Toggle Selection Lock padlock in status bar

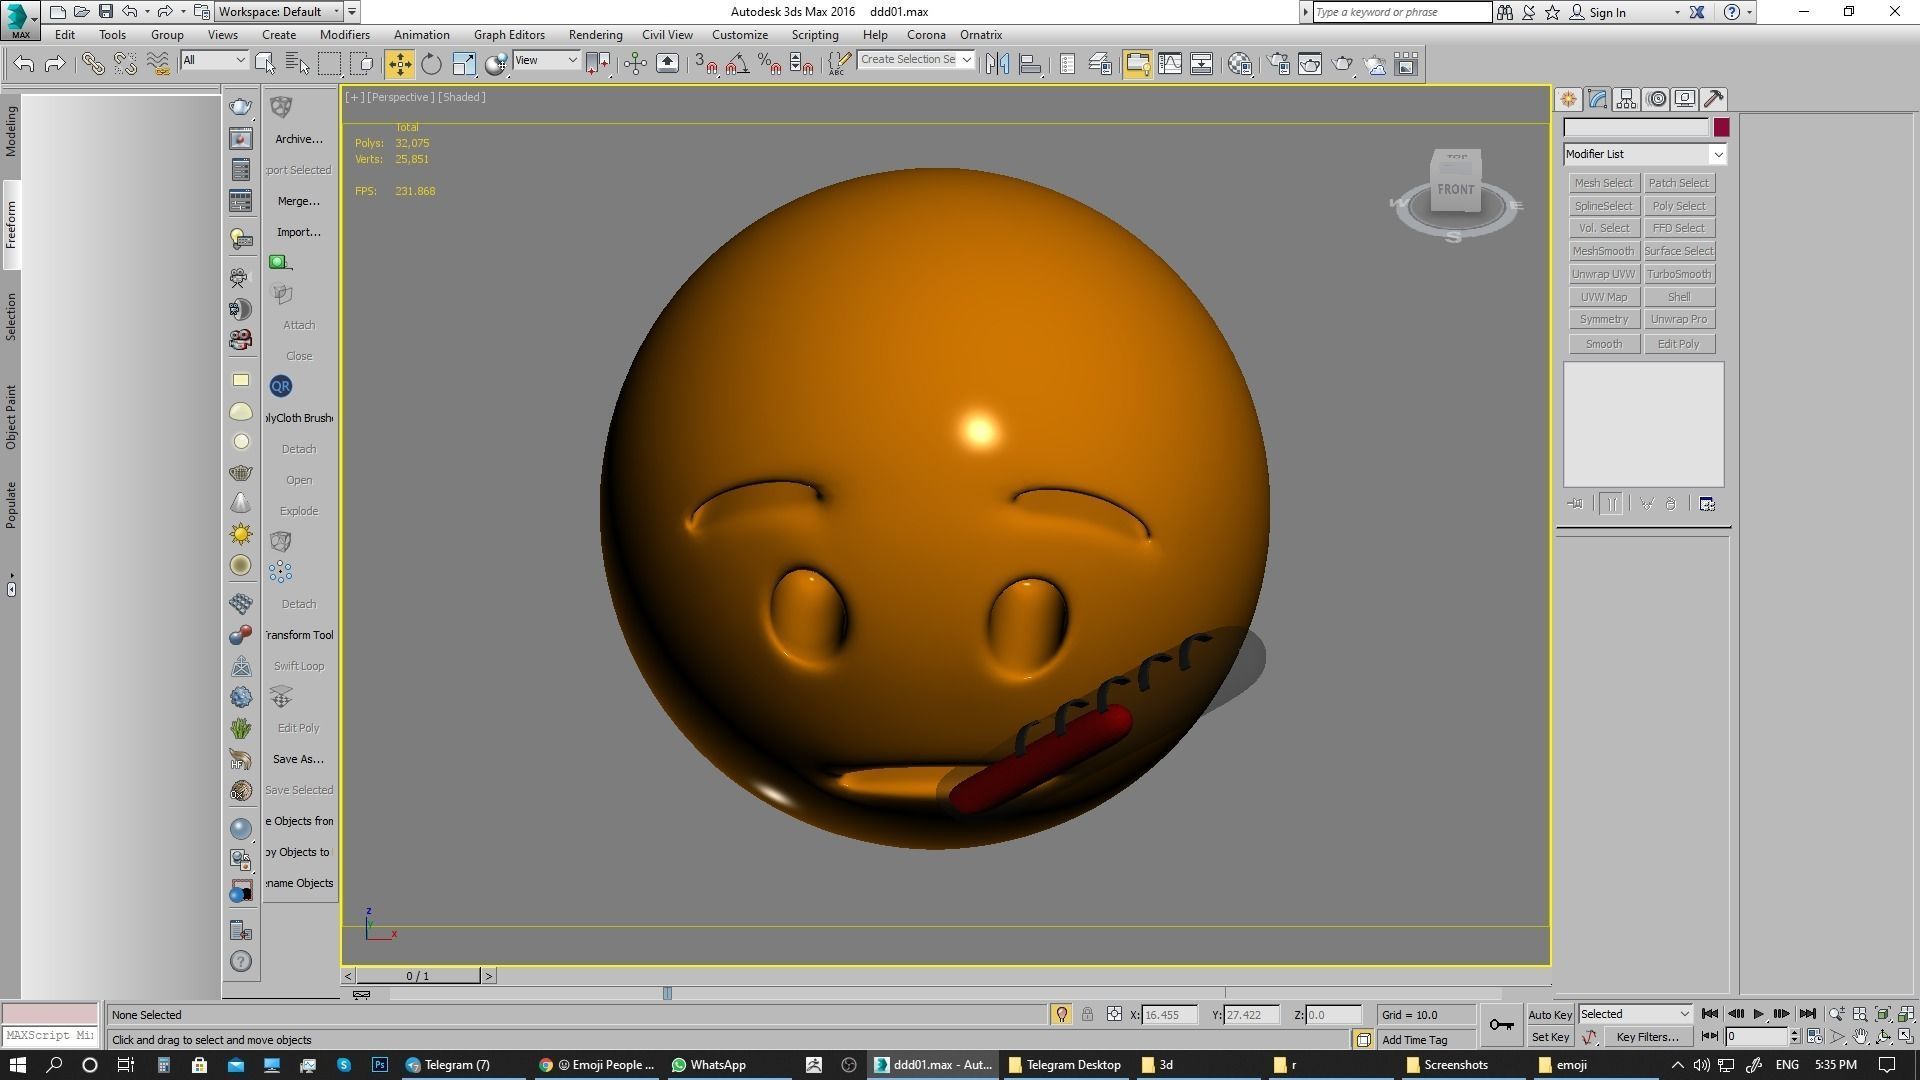[1087, 1014]
